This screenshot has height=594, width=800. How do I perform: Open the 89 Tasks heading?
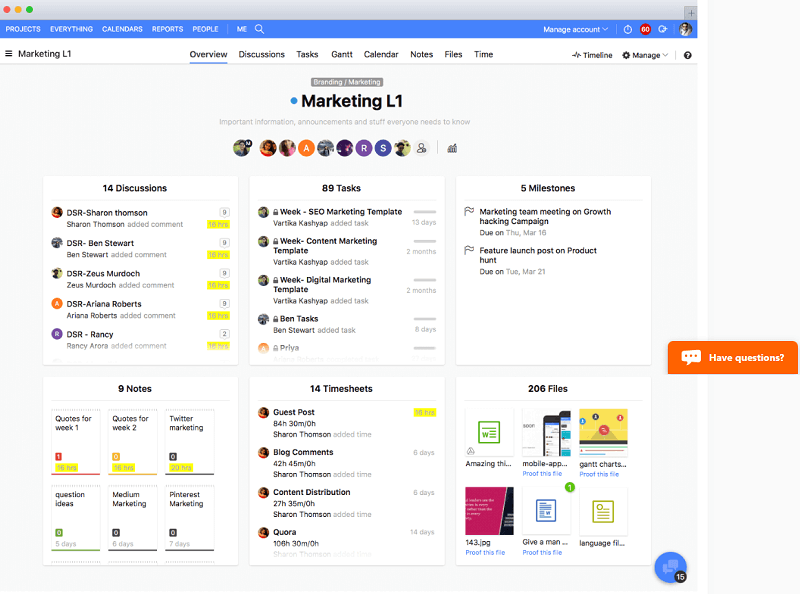341,188
